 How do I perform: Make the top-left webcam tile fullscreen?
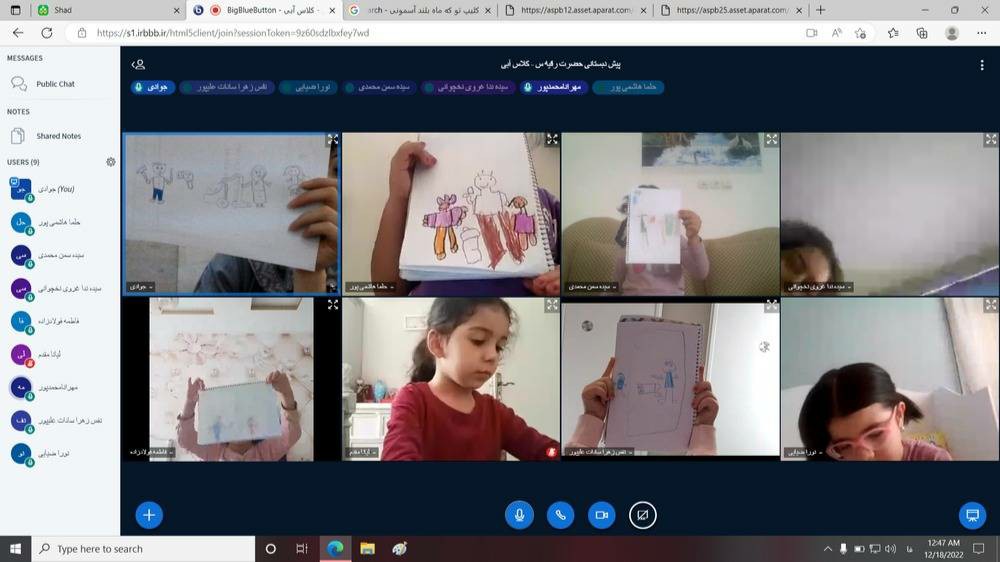(x=332, y=140)
